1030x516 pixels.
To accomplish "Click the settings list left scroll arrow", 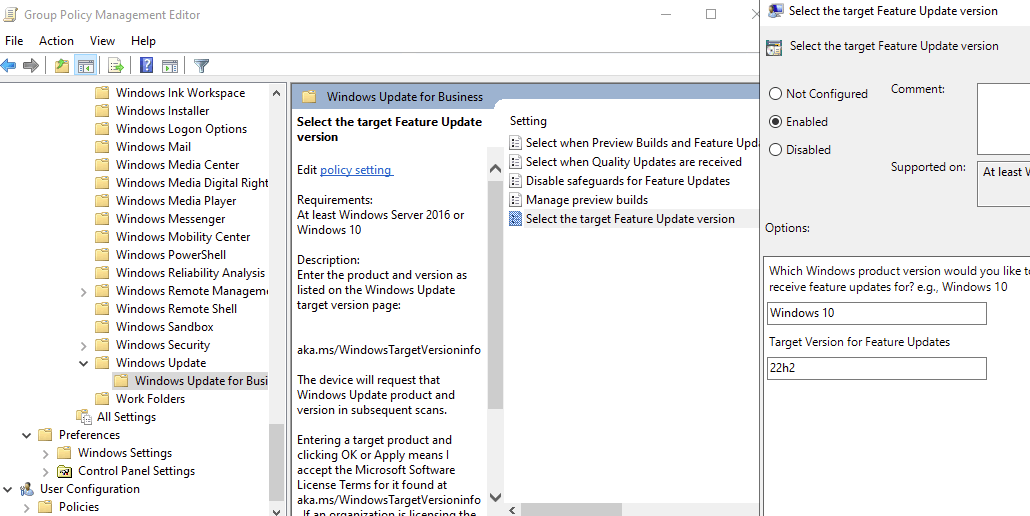I will coord(513,510).
